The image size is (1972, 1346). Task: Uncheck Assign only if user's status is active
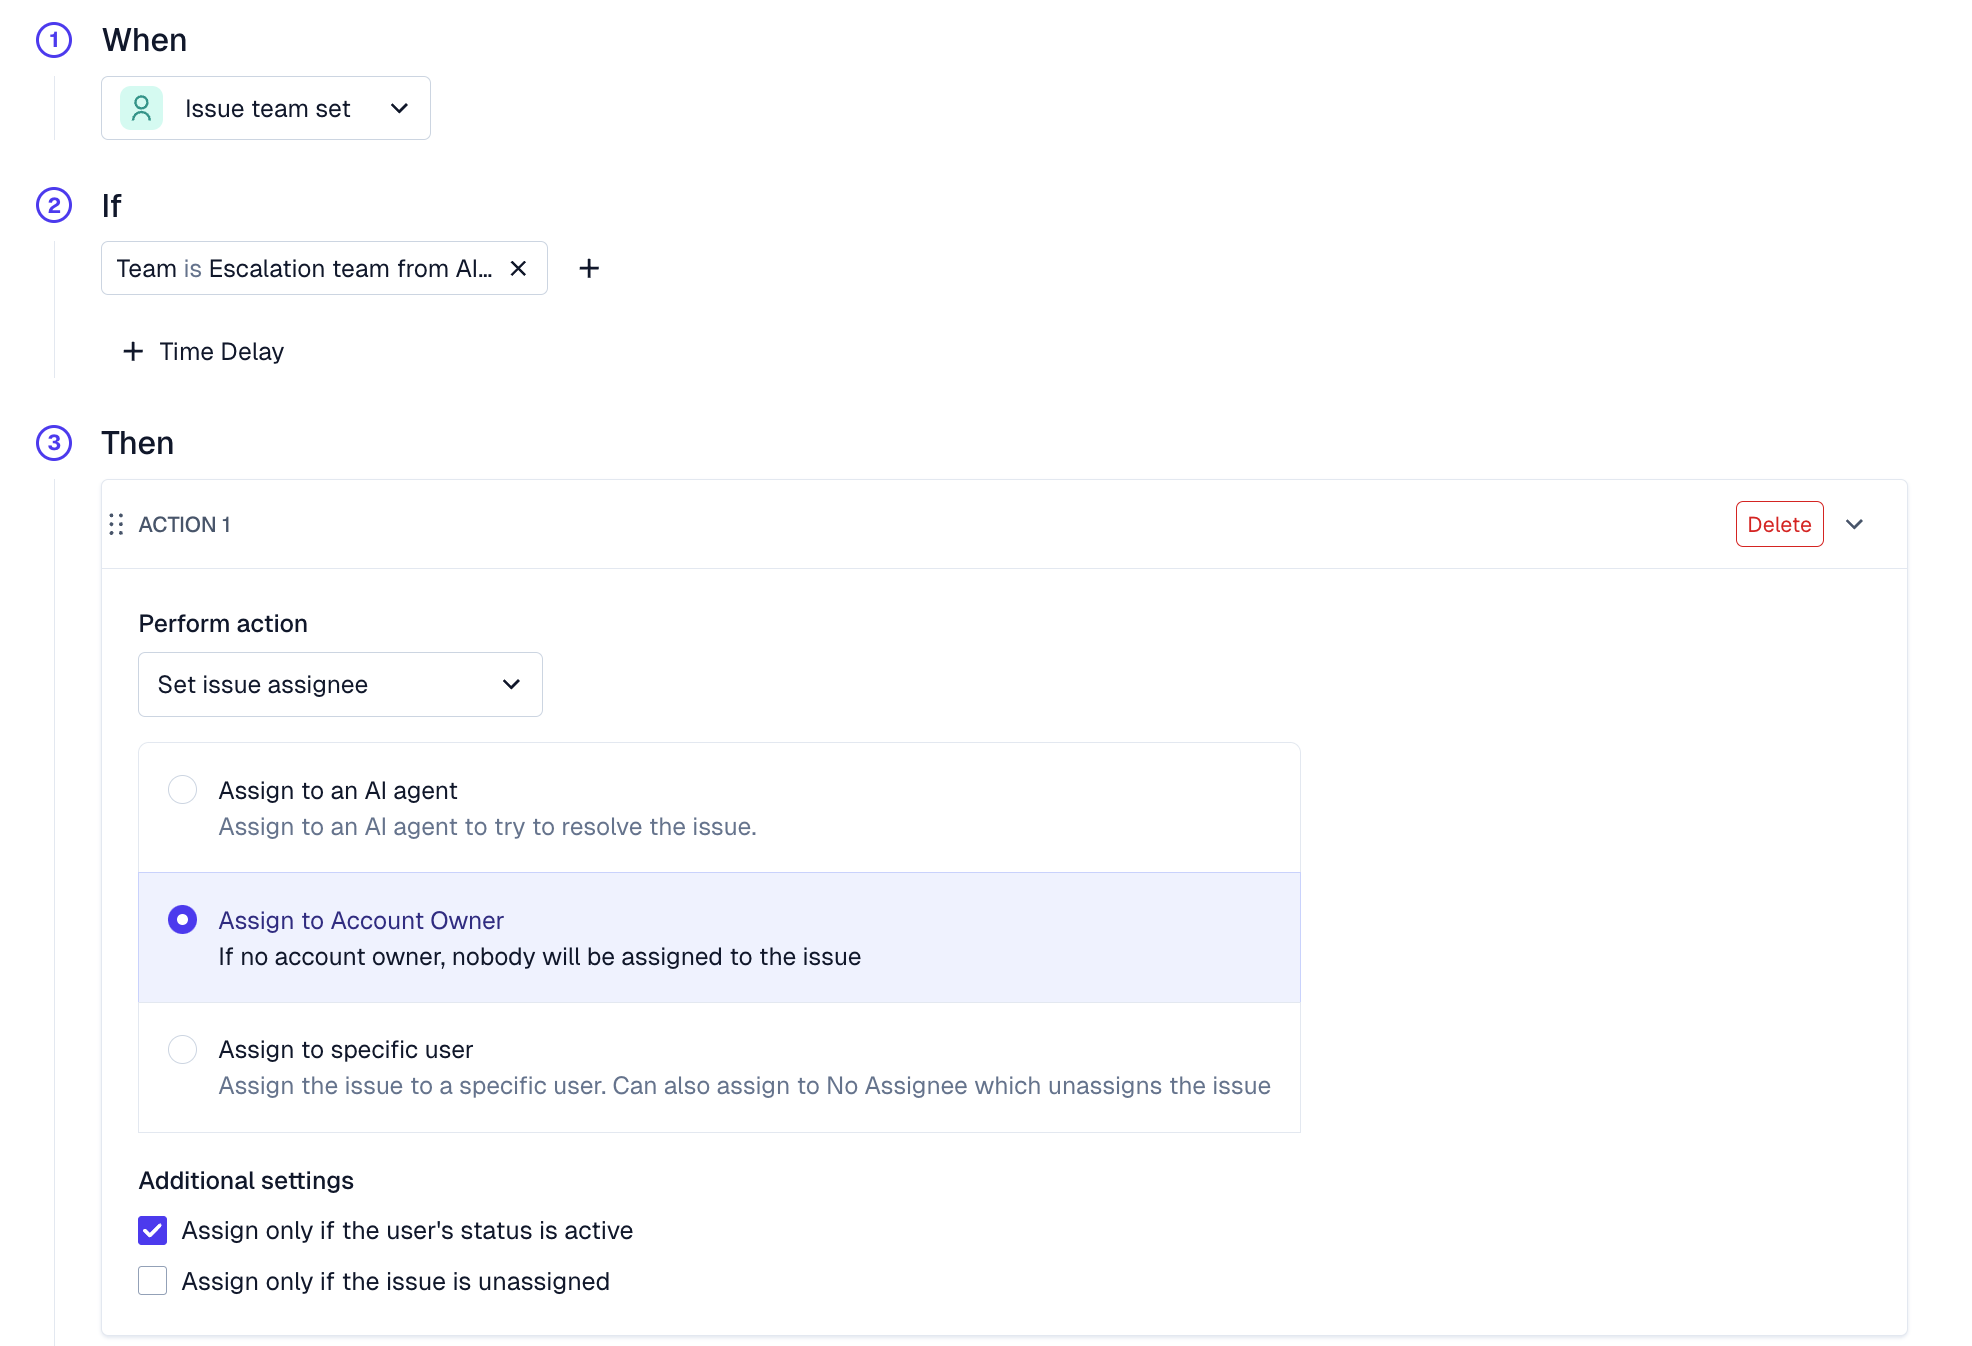tap(153, 1230)
